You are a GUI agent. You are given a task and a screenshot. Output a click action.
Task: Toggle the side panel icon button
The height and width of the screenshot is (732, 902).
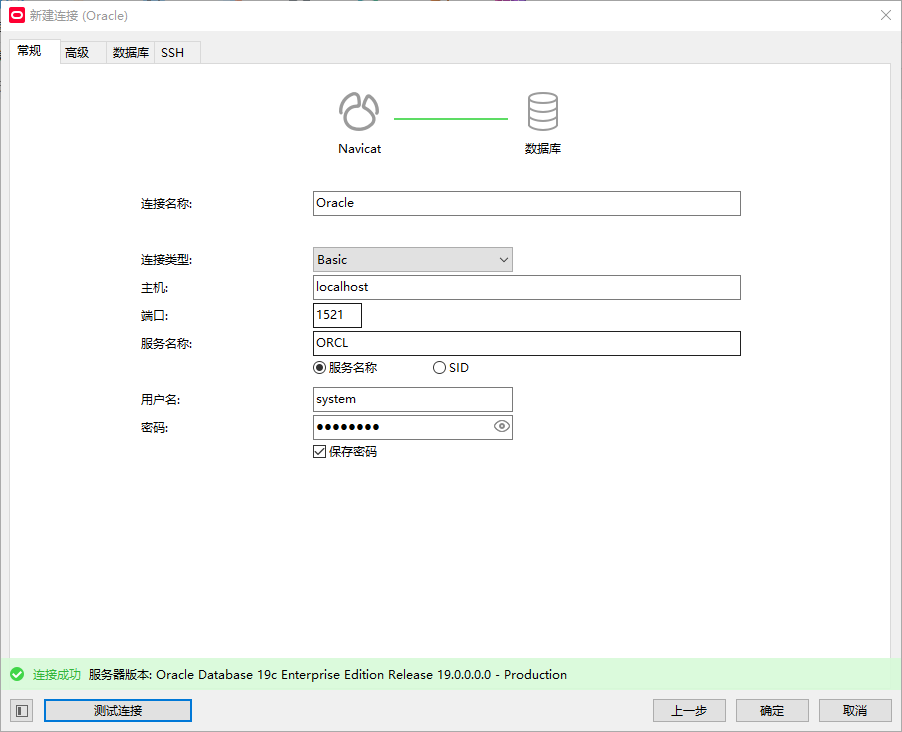pos(22,711)
